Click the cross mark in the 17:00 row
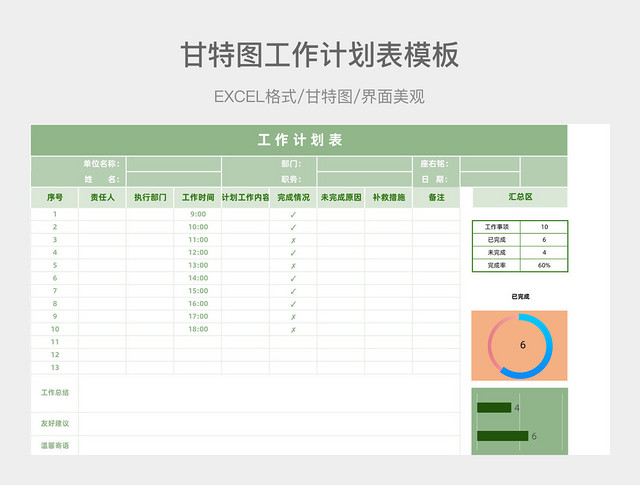The height and width of the screenshot is (485, 640). pyautogui.click(x=293, y=317)
